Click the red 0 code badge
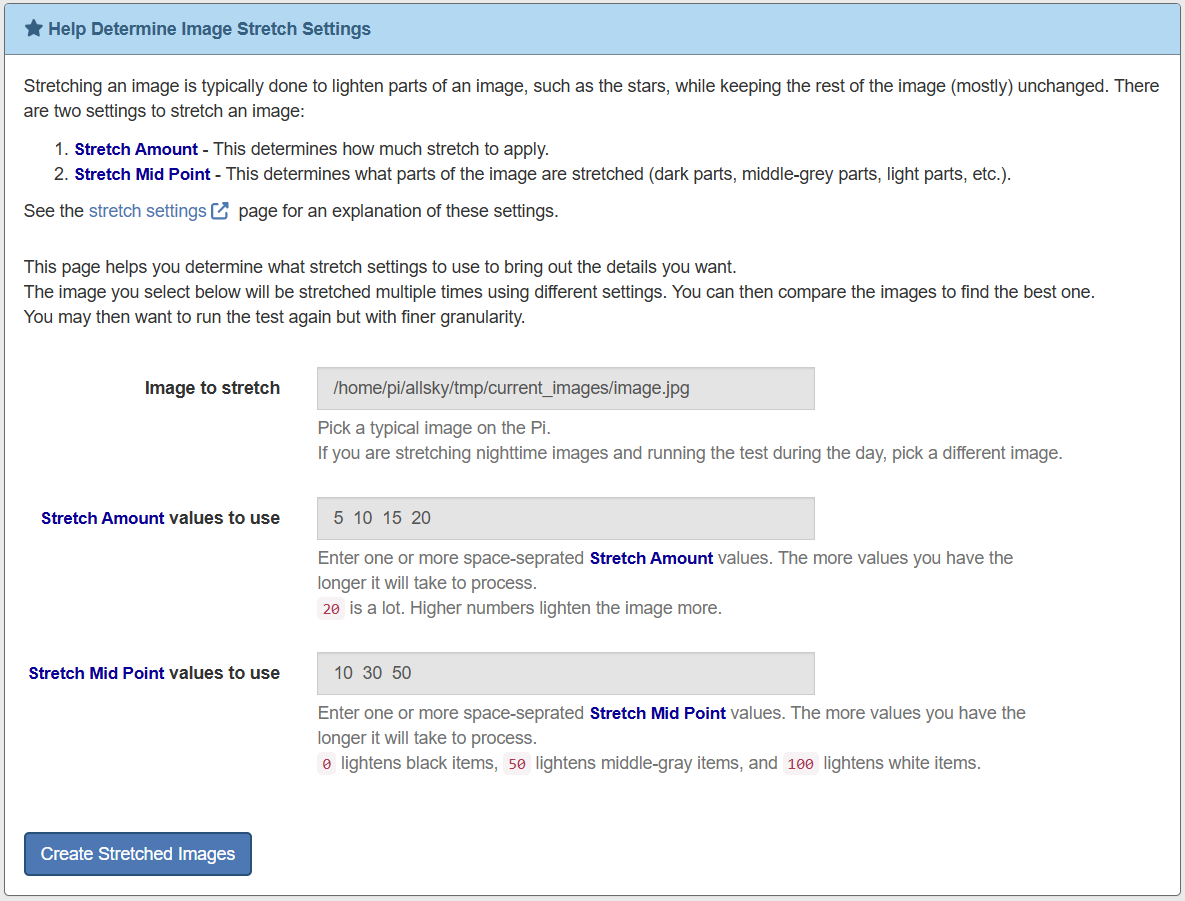 [326, 763]
